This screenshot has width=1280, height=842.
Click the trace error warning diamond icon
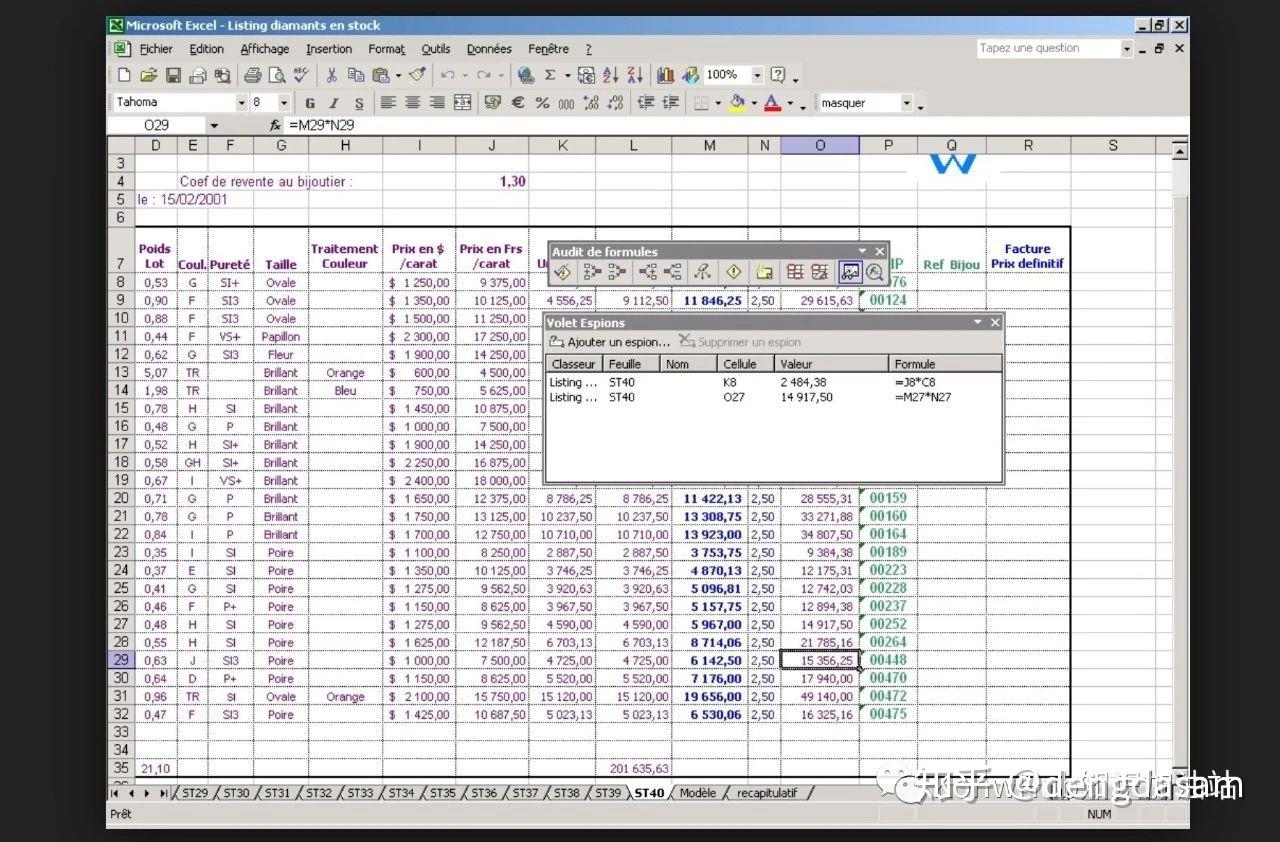pyautogui.click(x=733, y=272)
